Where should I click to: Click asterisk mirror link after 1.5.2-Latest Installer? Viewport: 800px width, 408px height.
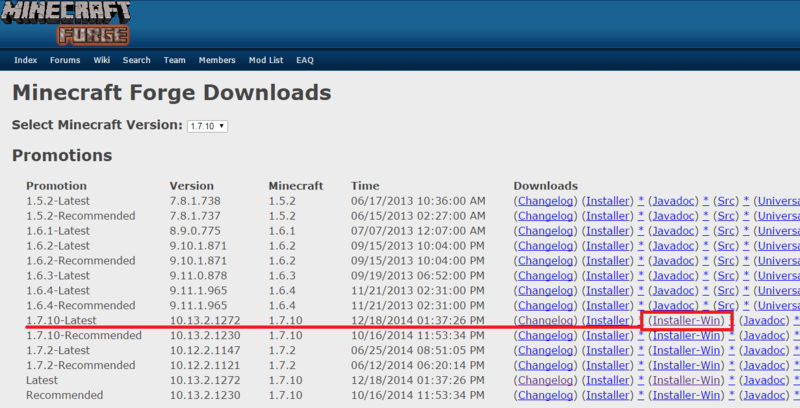(641, 201)
